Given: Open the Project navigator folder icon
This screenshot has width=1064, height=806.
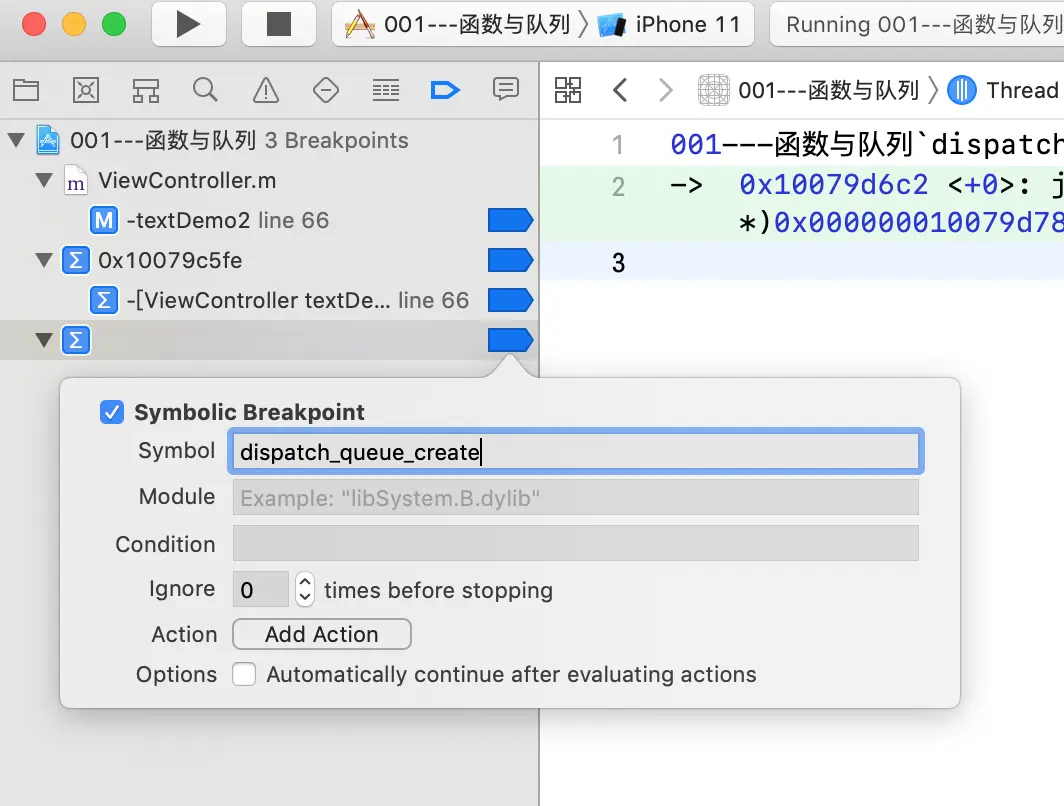Looking at the screenshot, I should (26, 90).
